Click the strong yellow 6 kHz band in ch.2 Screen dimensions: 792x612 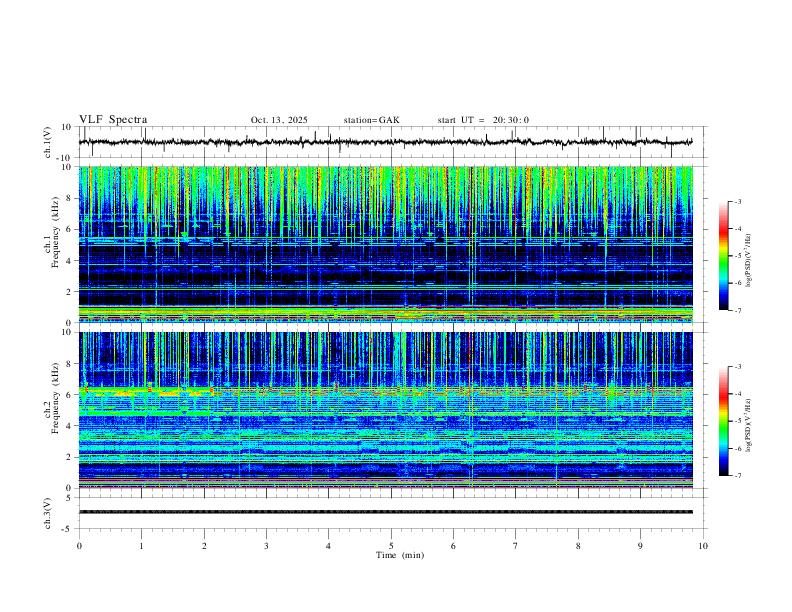click(146, 391)
